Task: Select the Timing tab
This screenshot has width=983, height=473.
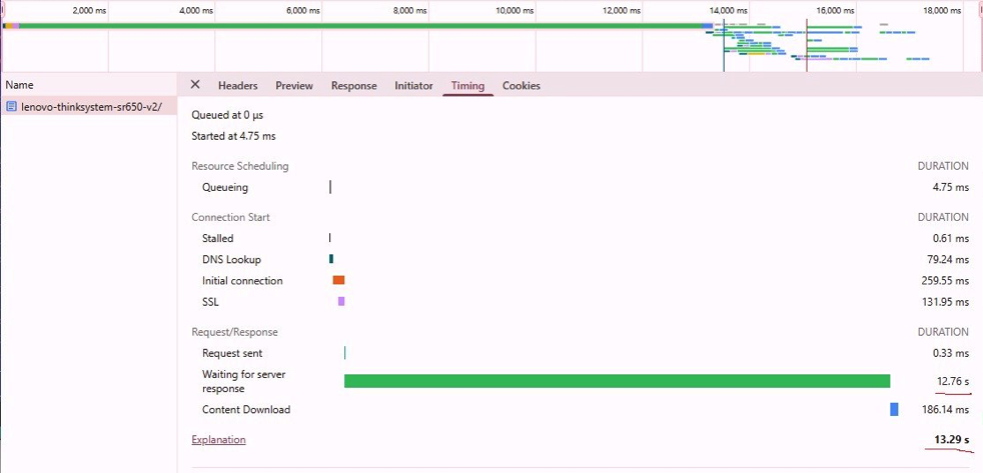Action: click(x=467, y=86)
